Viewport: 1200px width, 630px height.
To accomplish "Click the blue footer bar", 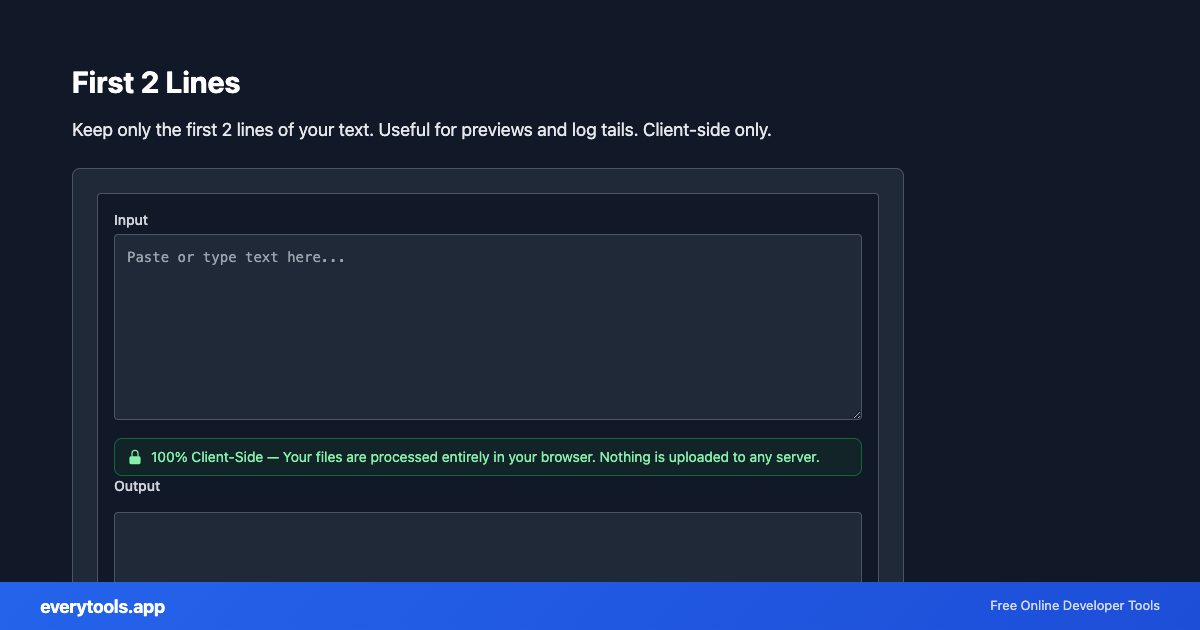I will [x=600, y=606].
